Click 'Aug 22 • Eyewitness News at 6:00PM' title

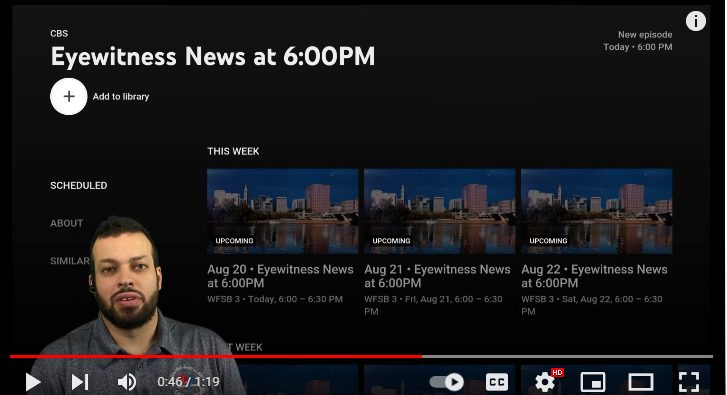coord(594,276)
